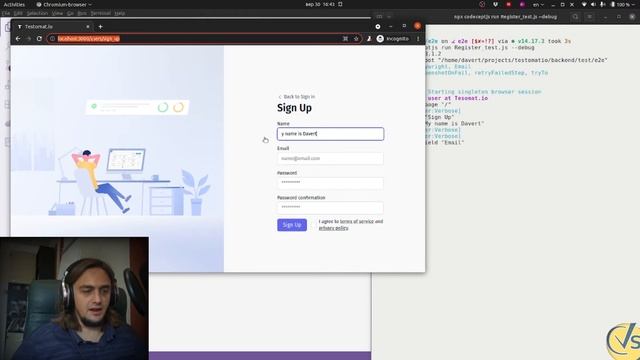Click the round icon in Chromium's title bar
Screen dimensions: 640x360
378,26
